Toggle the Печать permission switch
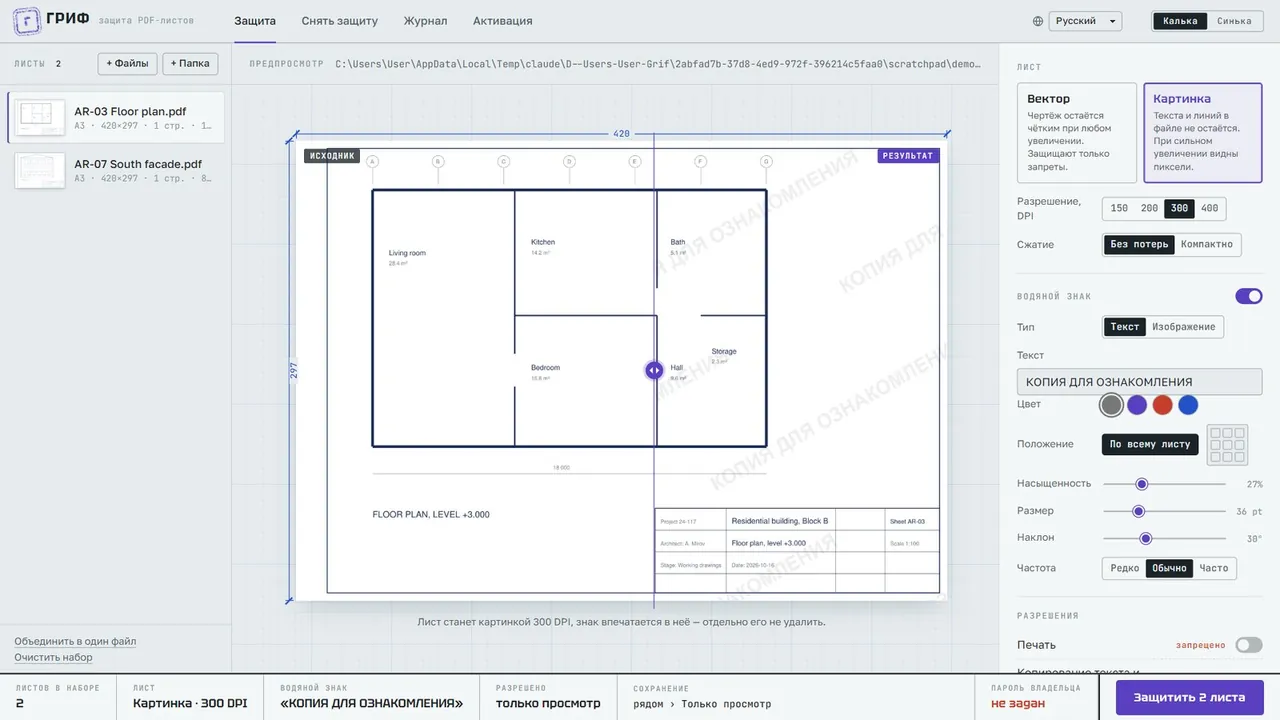 pyautogui.click(x=1249, y=645)
